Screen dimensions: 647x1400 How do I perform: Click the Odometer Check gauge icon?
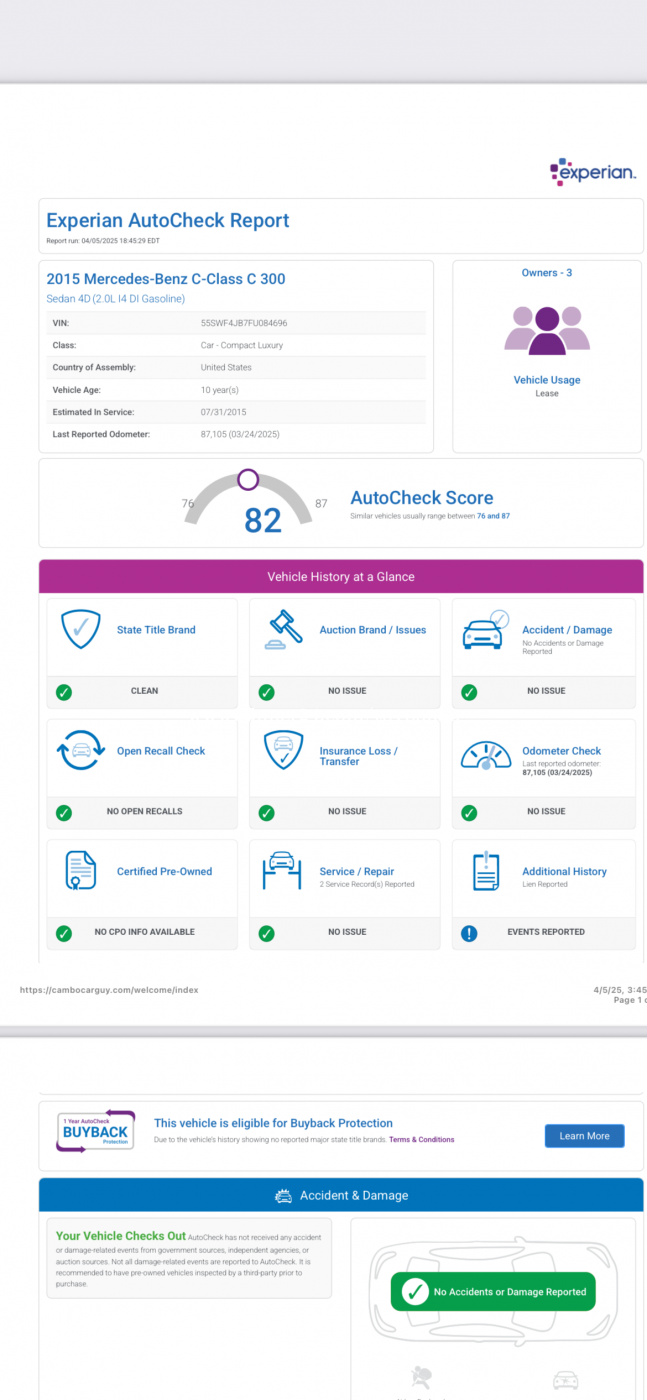coord(486,754)
